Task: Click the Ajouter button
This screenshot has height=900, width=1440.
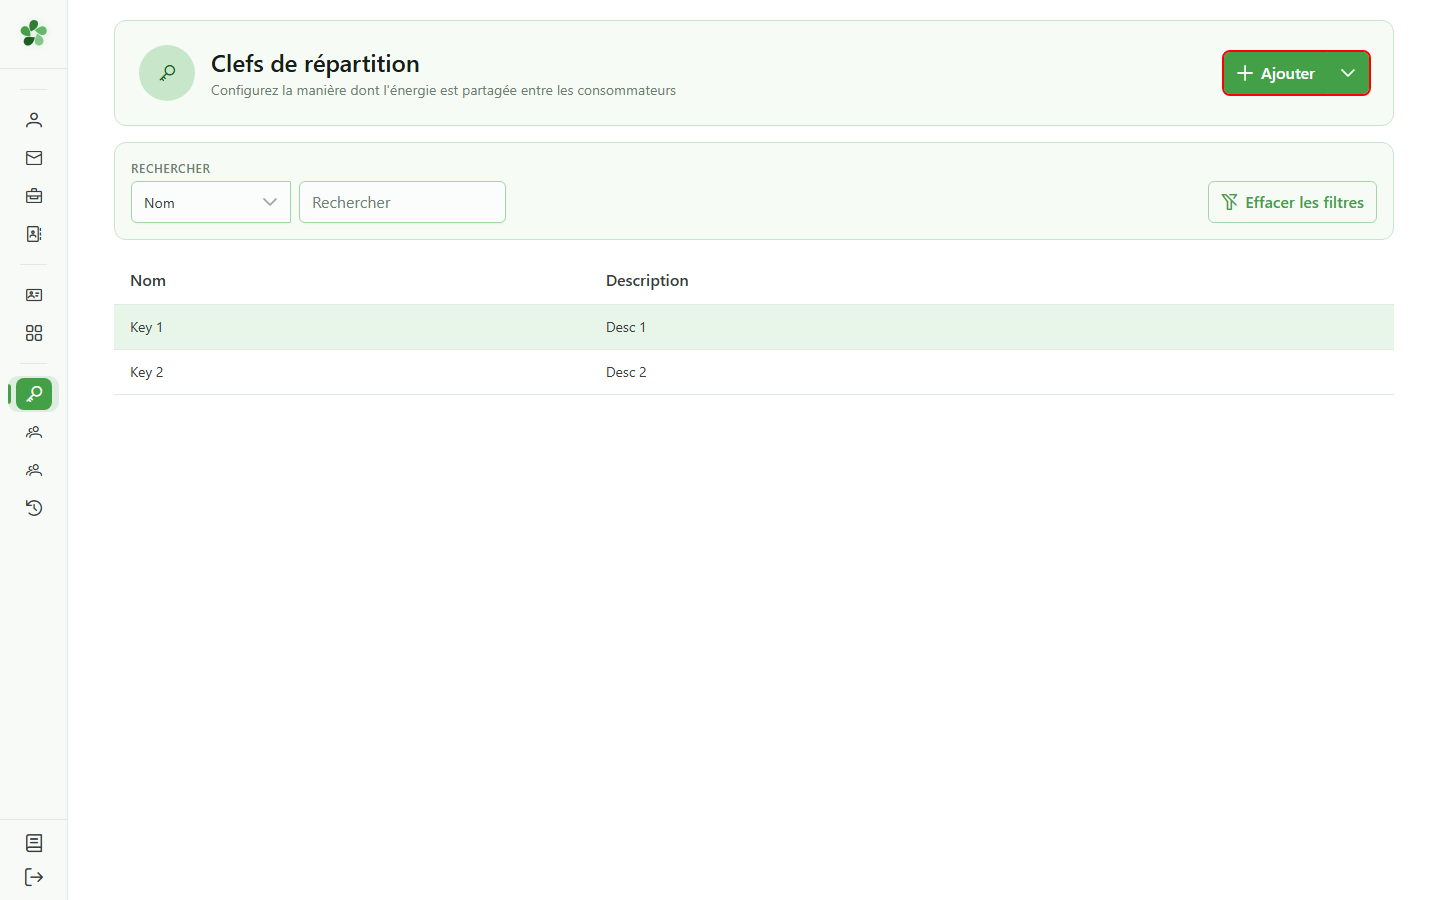Action: coord(1276,73)
